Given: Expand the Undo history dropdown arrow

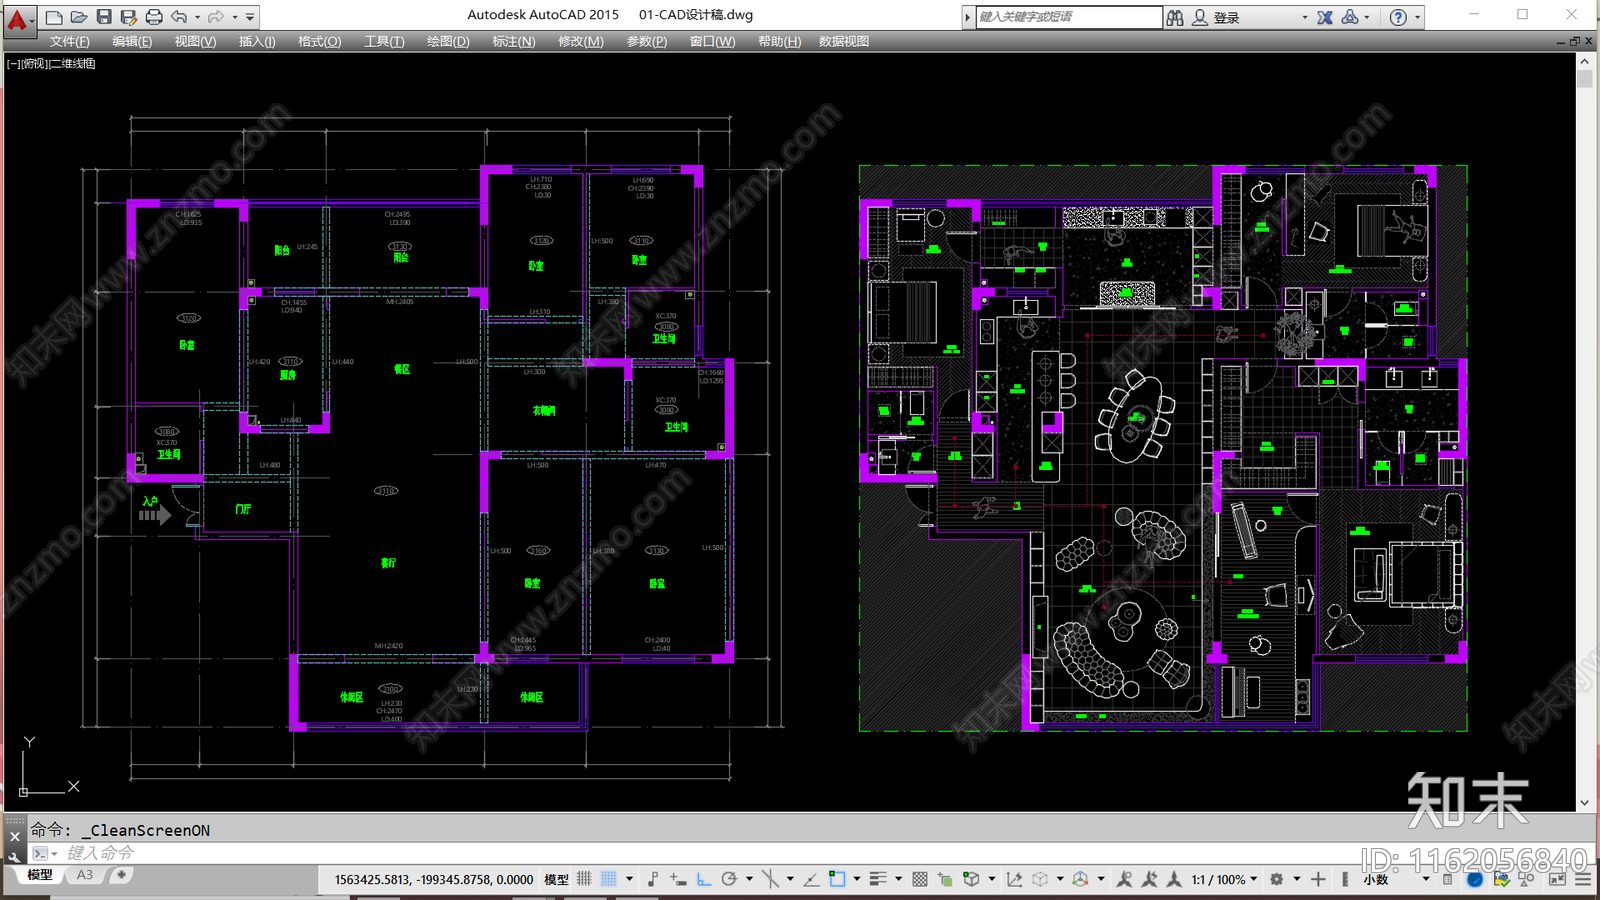Looking at the screenshot, I should pyautogui.click(x=197, y=17).
